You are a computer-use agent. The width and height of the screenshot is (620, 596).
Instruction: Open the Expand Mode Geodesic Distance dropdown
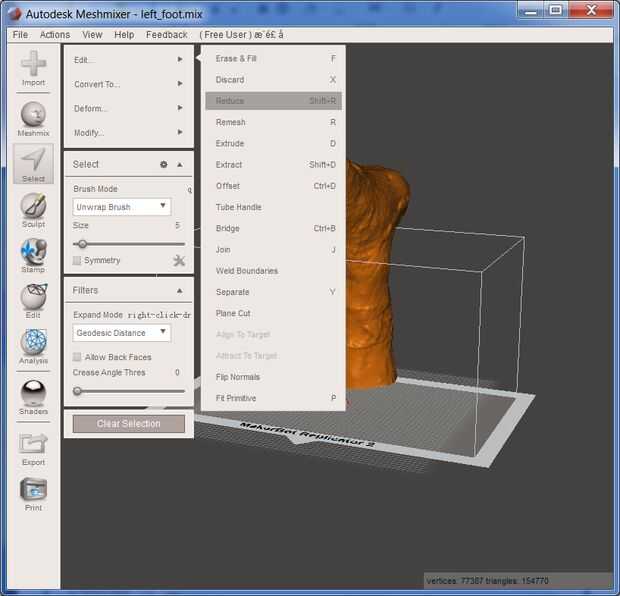[121, 333]
